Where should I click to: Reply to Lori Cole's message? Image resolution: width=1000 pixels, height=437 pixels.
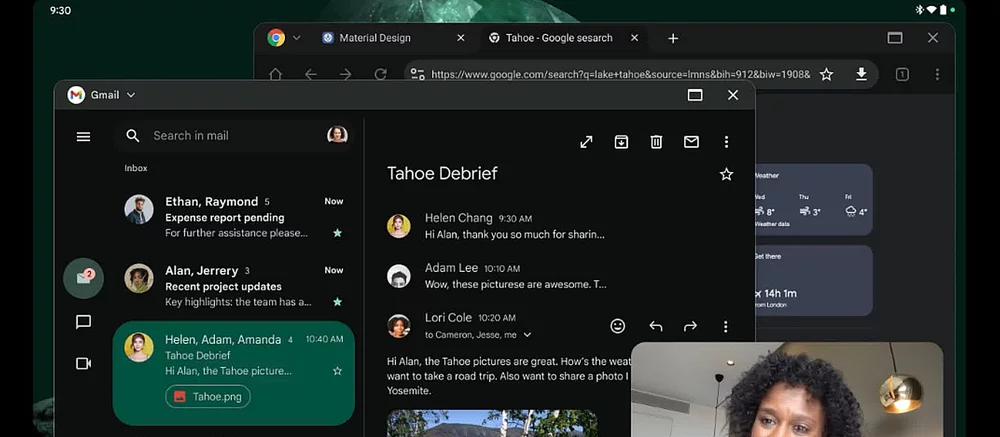656,327
